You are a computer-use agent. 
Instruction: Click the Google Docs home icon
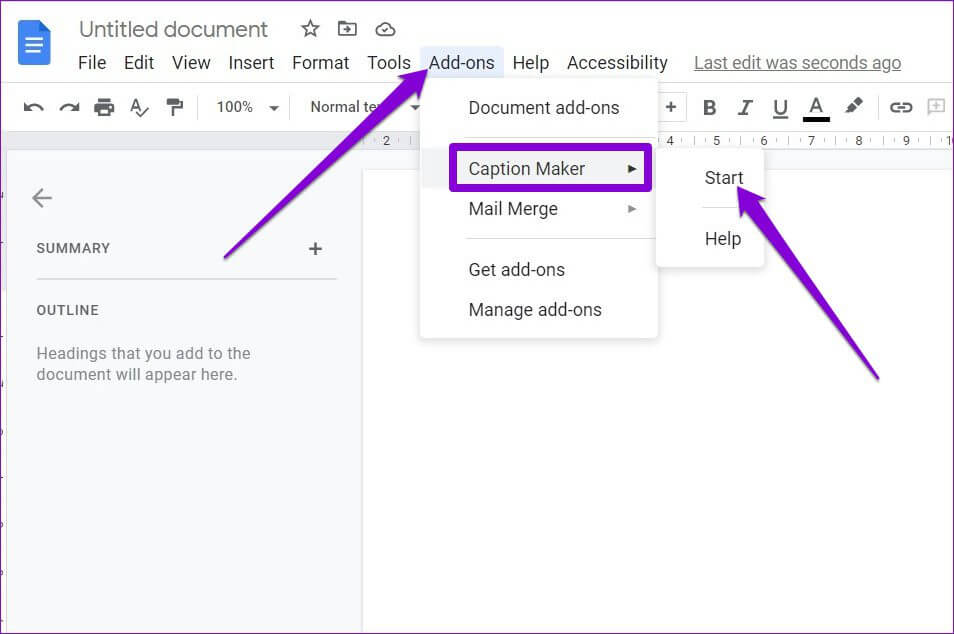(x=34, y=43)
